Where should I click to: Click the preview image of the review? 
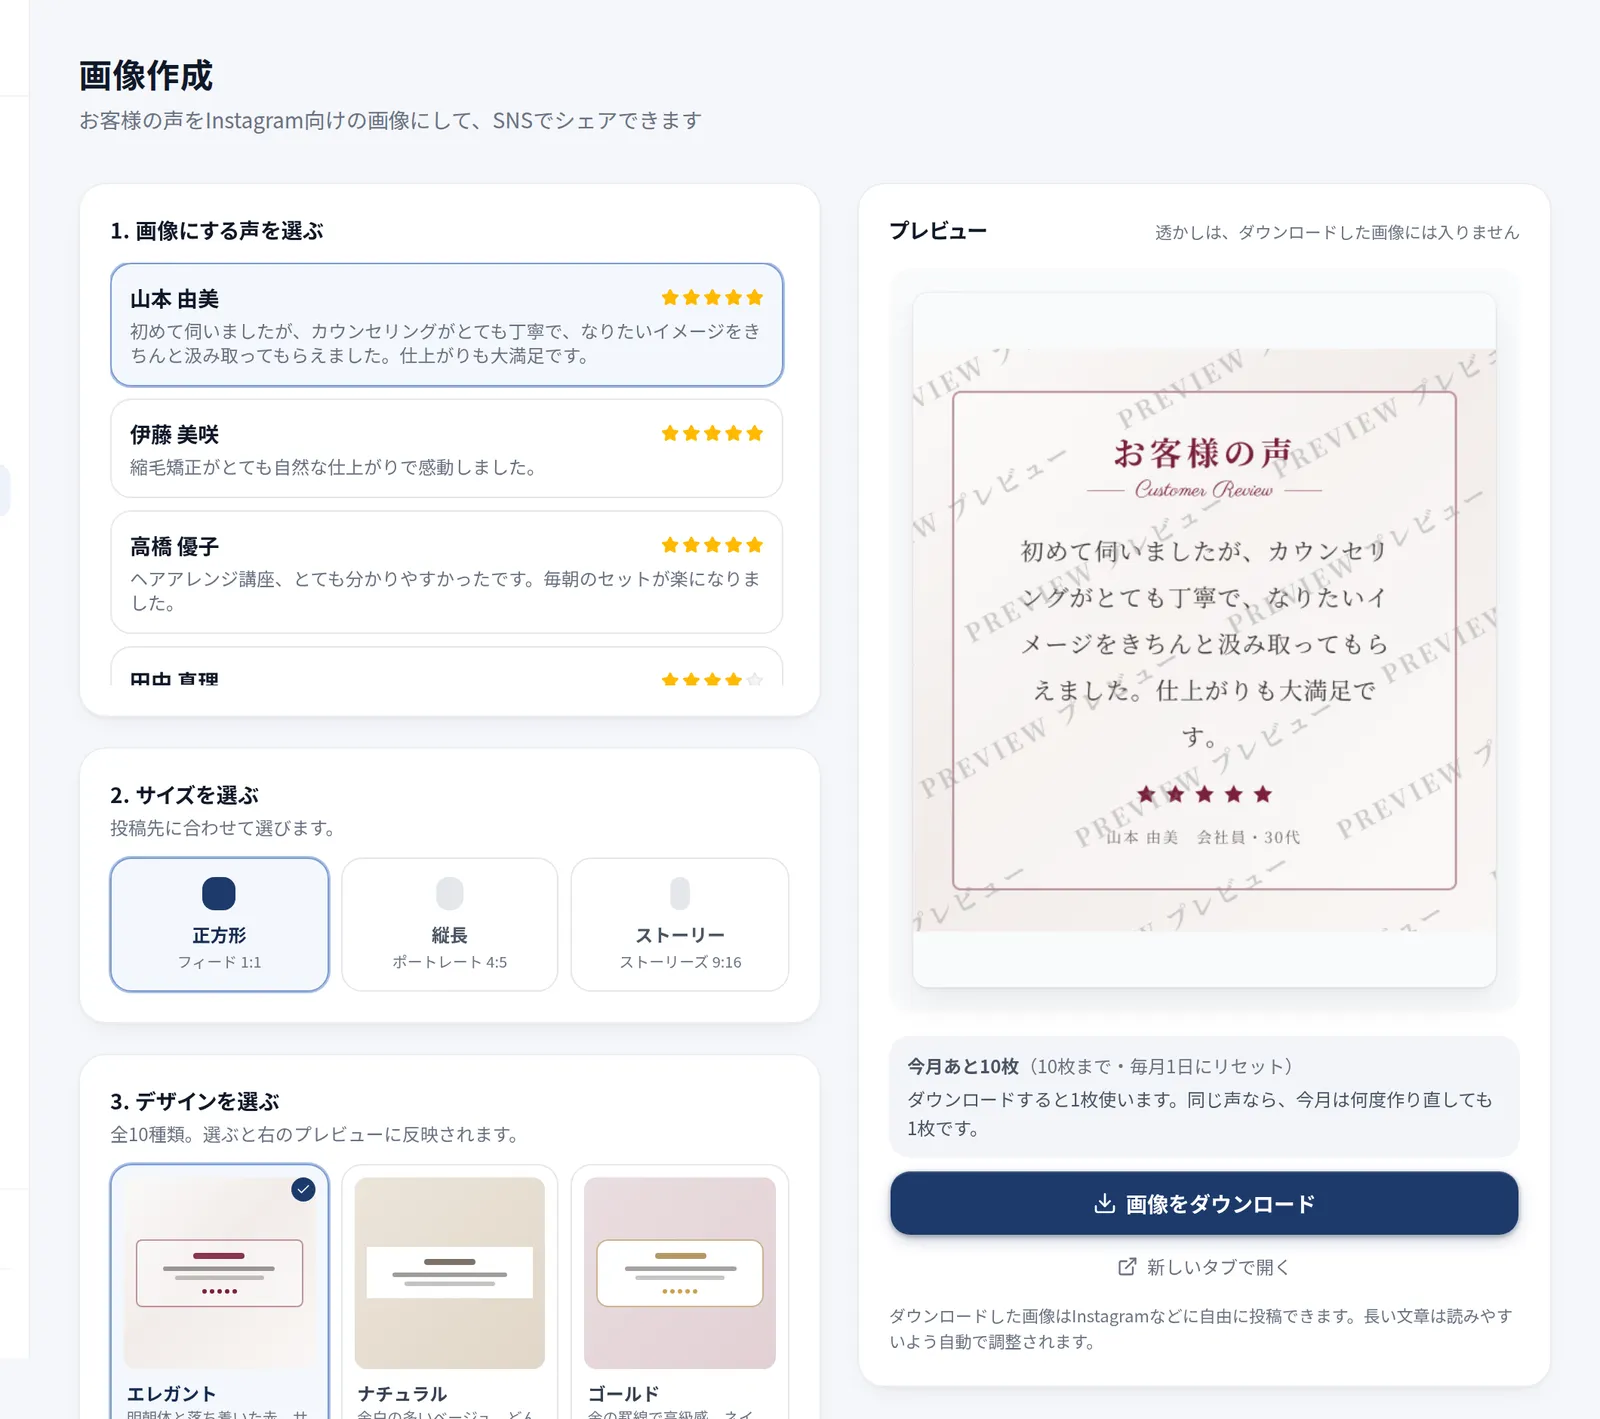pyautogui.click(x=1204, y=640)
